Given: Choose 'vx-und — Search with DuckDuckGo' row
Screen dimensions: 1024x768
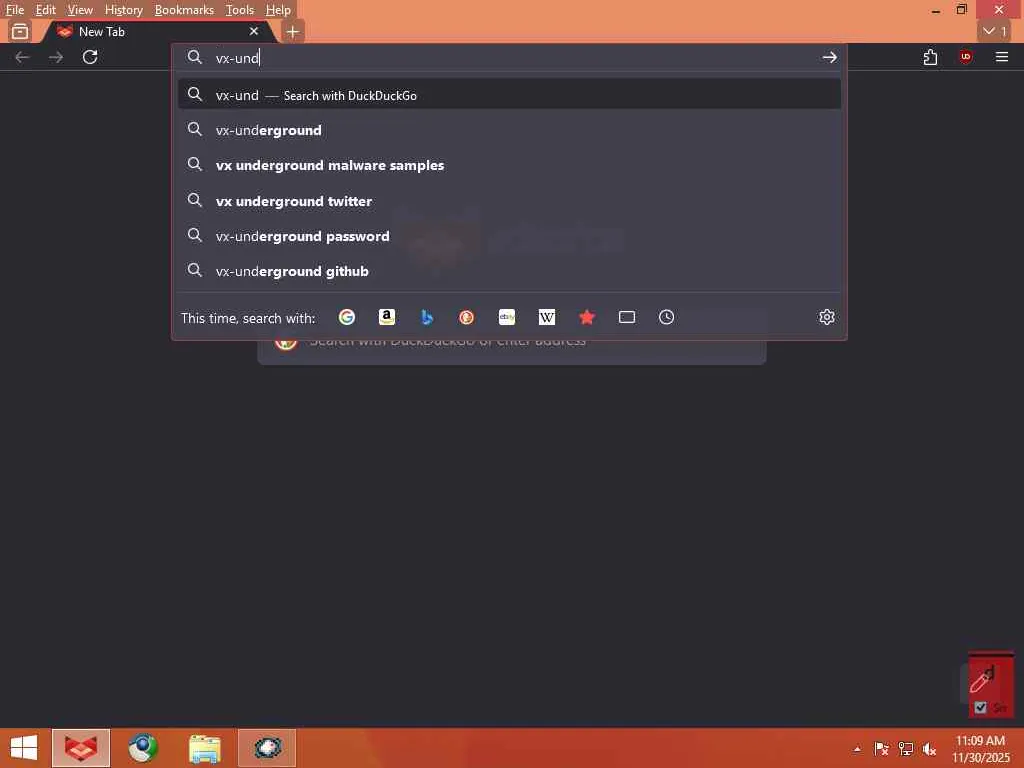Looking at the screenshot, I should pyautogui.click(x=509, y=95).
